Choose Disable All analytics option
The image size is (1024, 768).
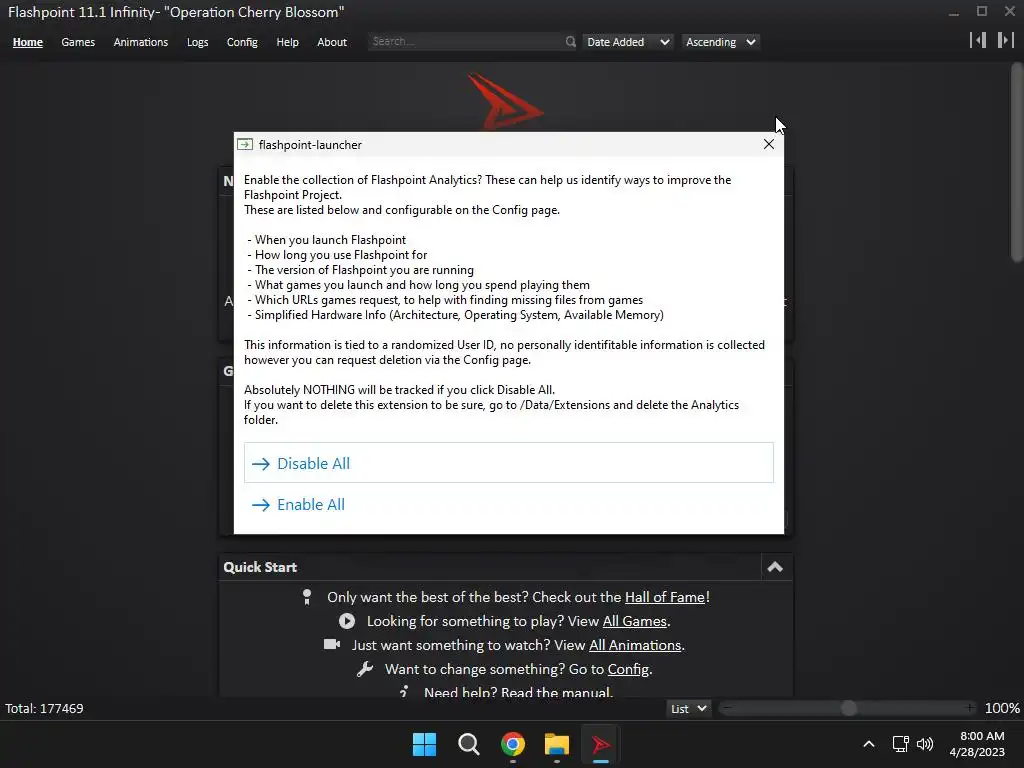click(x=509, y=463)
